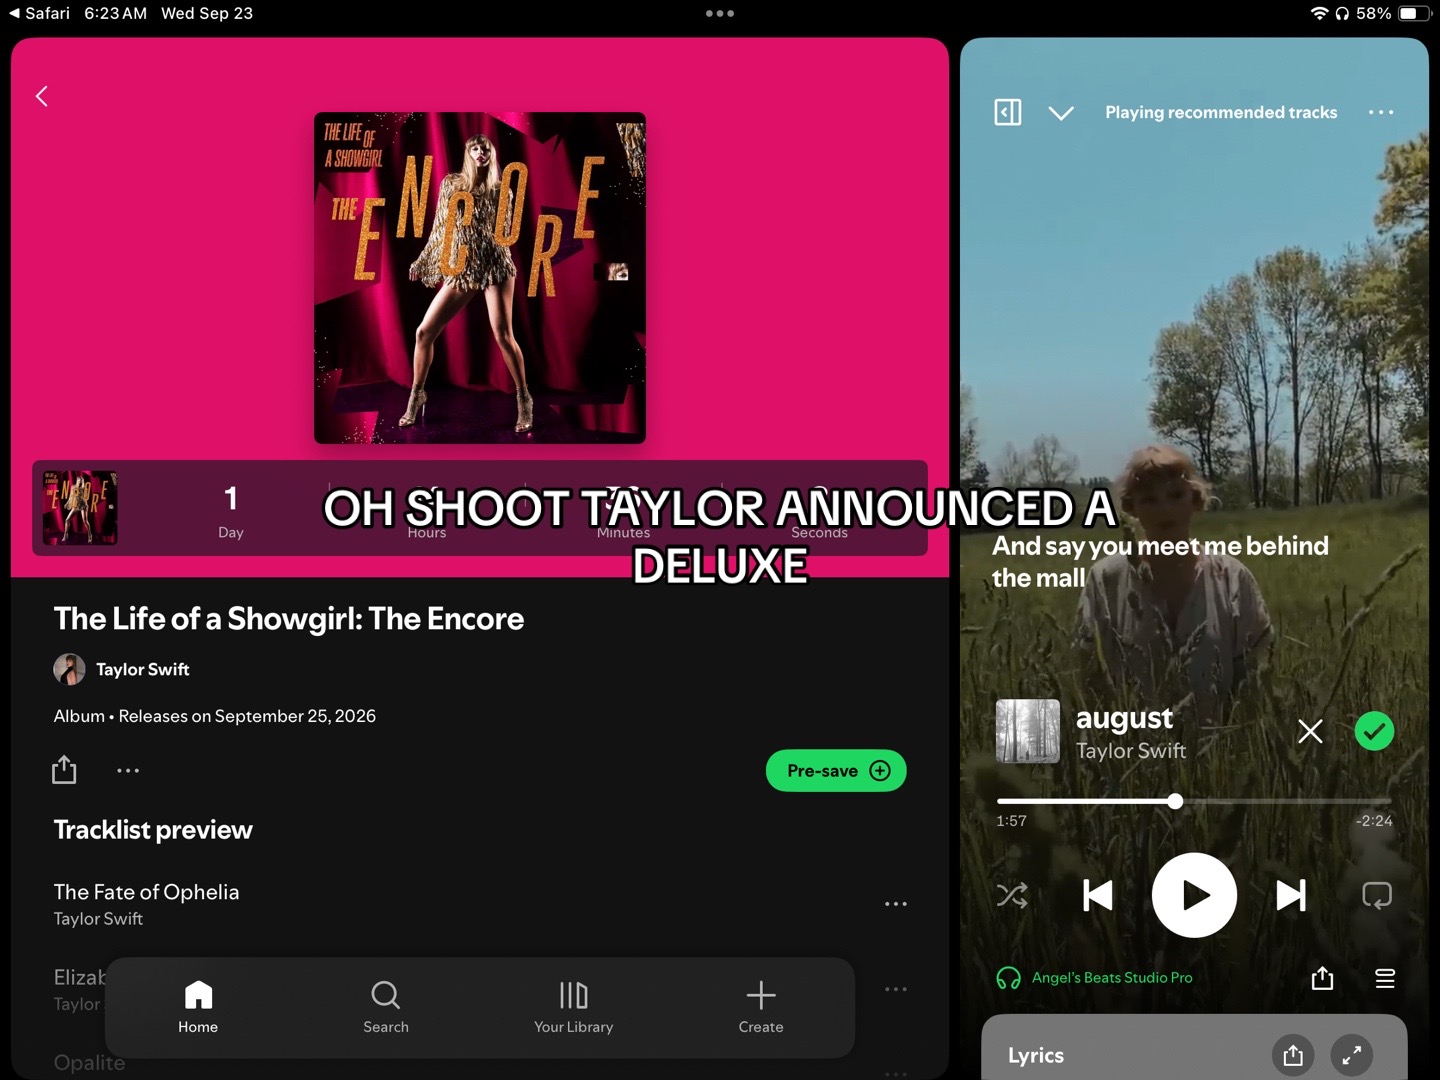Tap the Taylor Swift artist avatar
Screen dimensions: 1440x1080
69,669
